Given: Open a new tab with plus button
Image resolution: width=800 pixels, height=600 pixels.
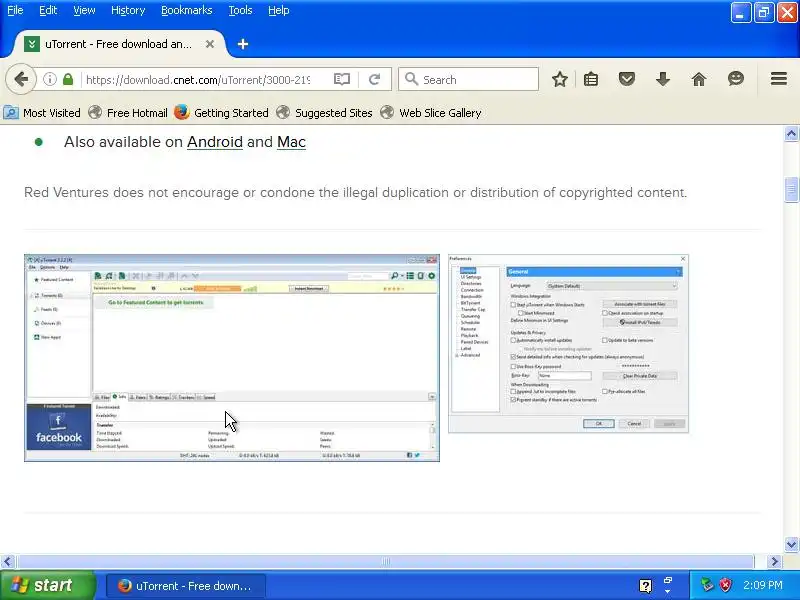Looking at the screenshot, I should click(243, 44).
